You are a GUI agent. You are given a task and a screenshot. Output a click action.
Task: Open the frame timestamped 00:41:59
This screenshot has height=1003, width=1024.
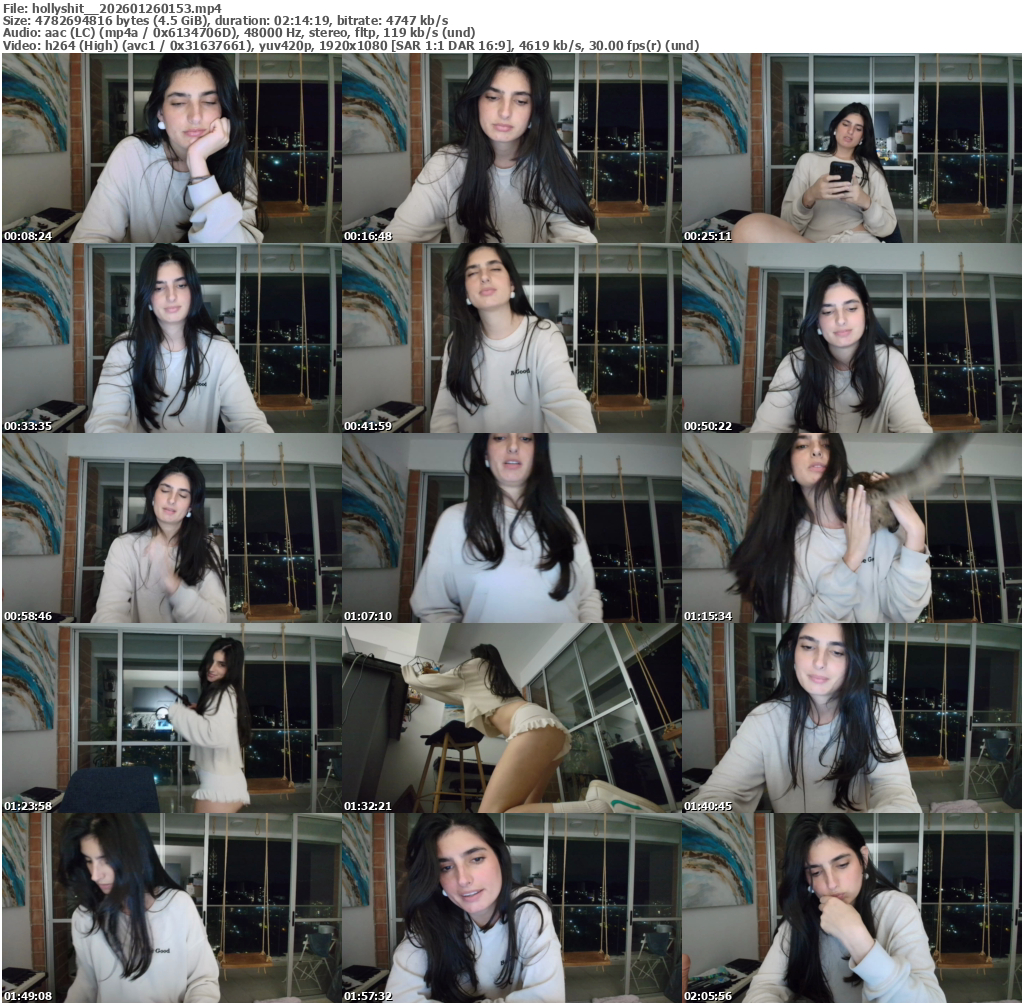point(511,338)
